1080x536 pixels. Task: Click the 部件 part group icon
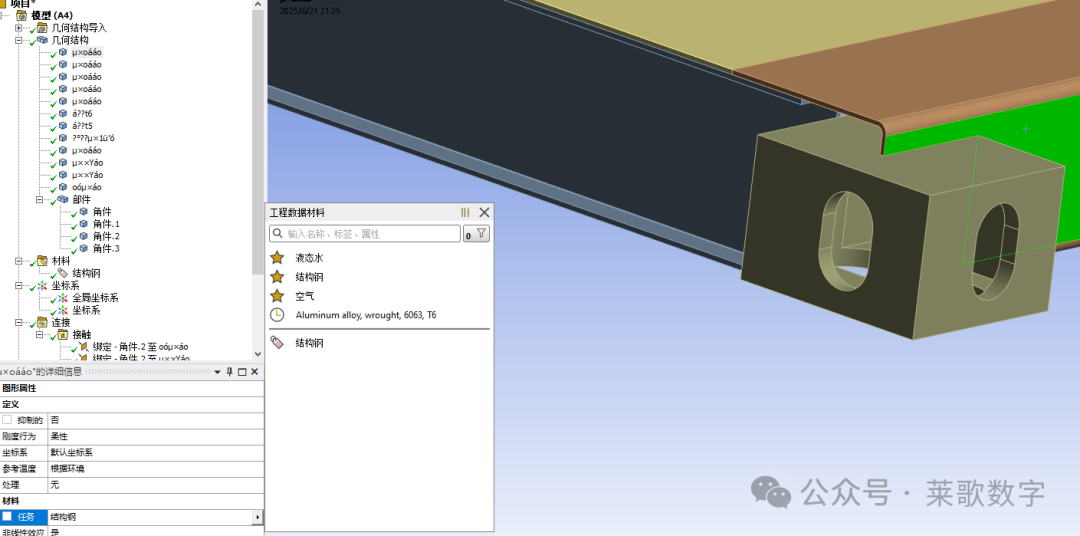pyautogui.click(x=63, y=199)
